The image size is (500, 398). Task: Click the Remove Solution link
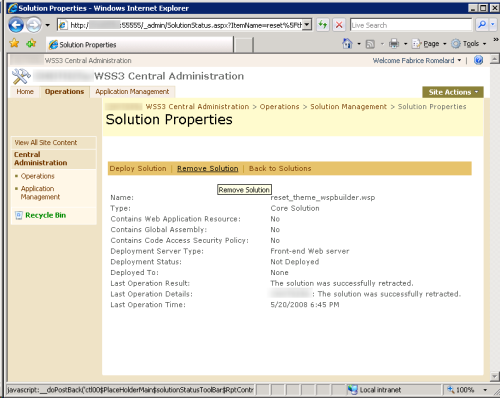coord(207,168)
